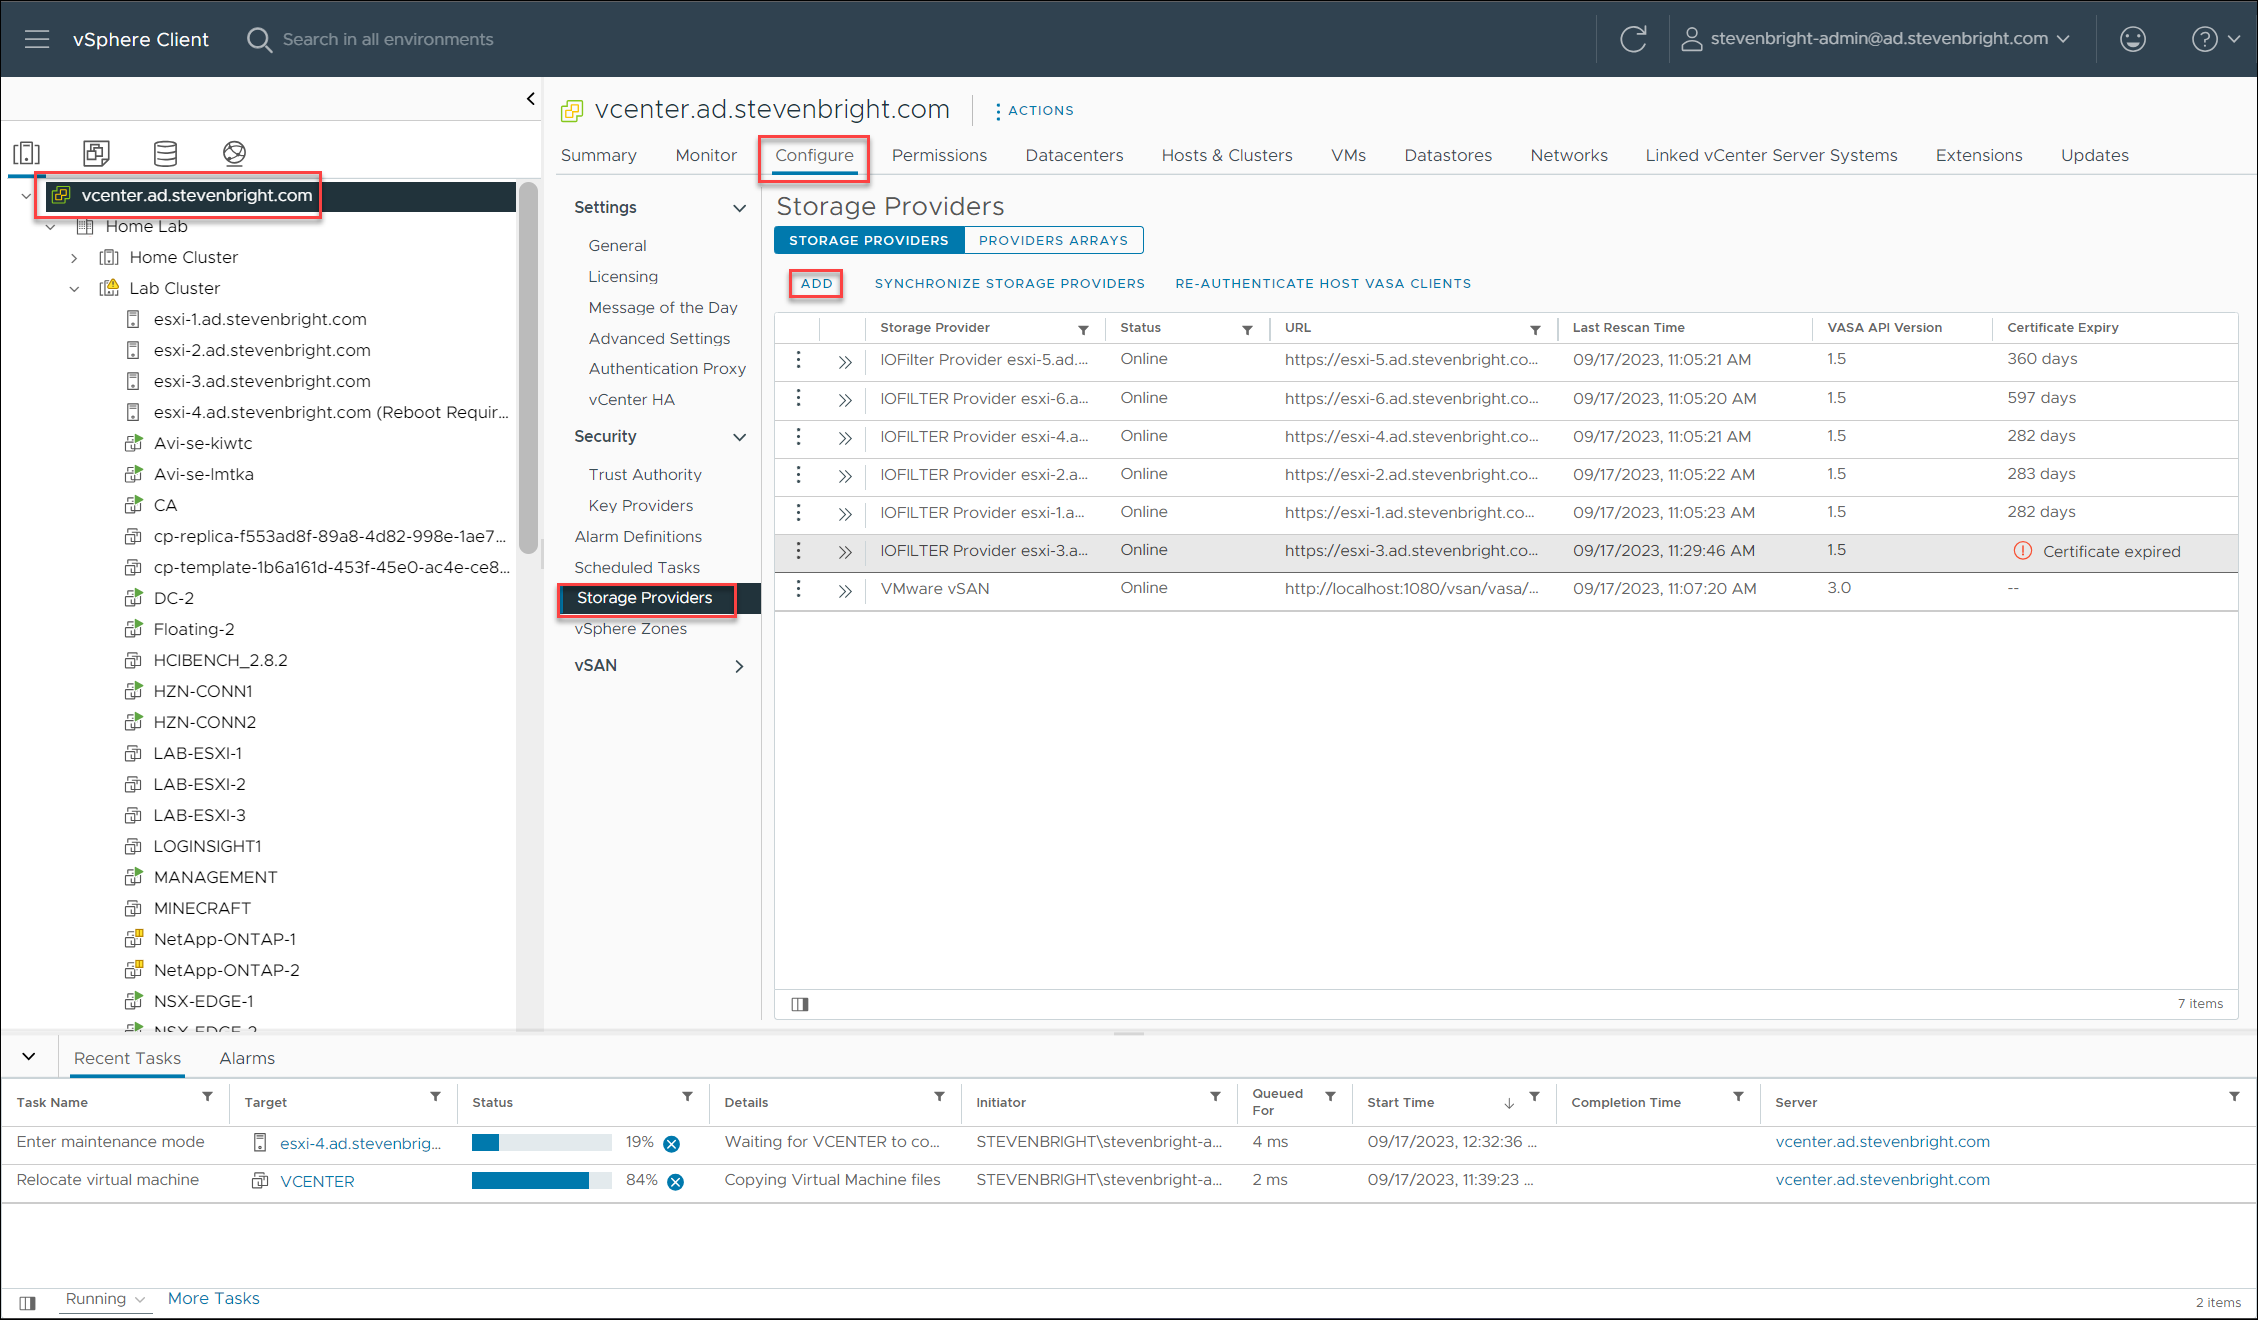Cancel the Enter maintenance mode task

pyautogui.click(x=672, y=1143)
